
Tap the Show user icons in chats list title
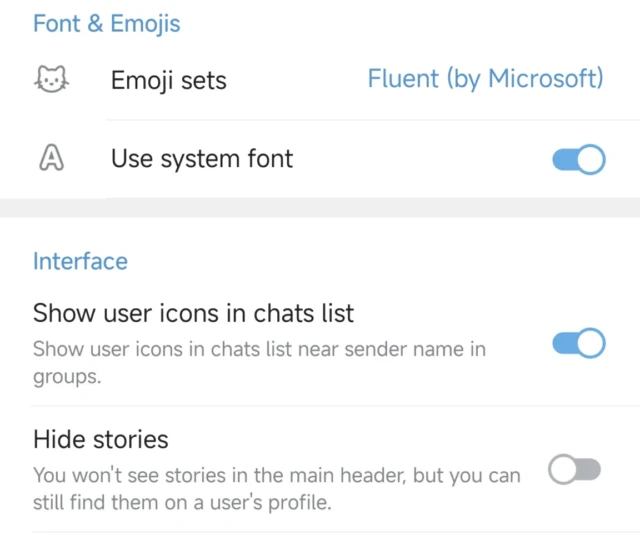click(x=193, y=313)
